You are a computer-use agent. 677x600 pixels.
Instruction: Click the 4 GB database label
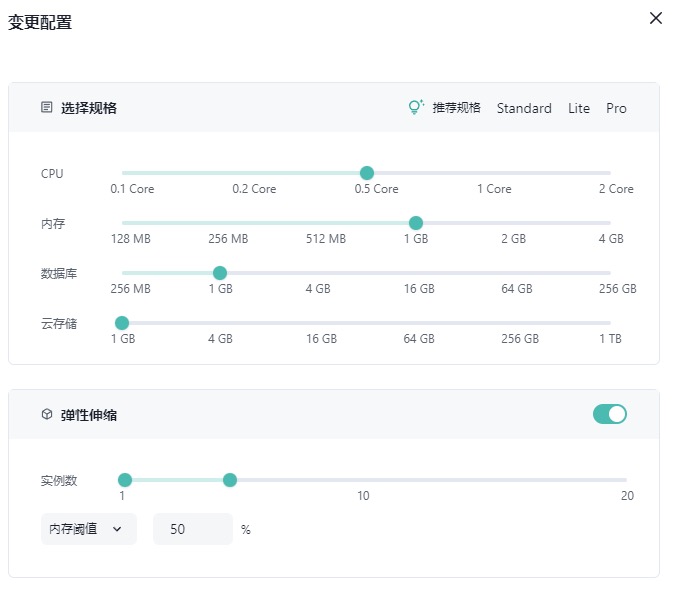(318, 289)
